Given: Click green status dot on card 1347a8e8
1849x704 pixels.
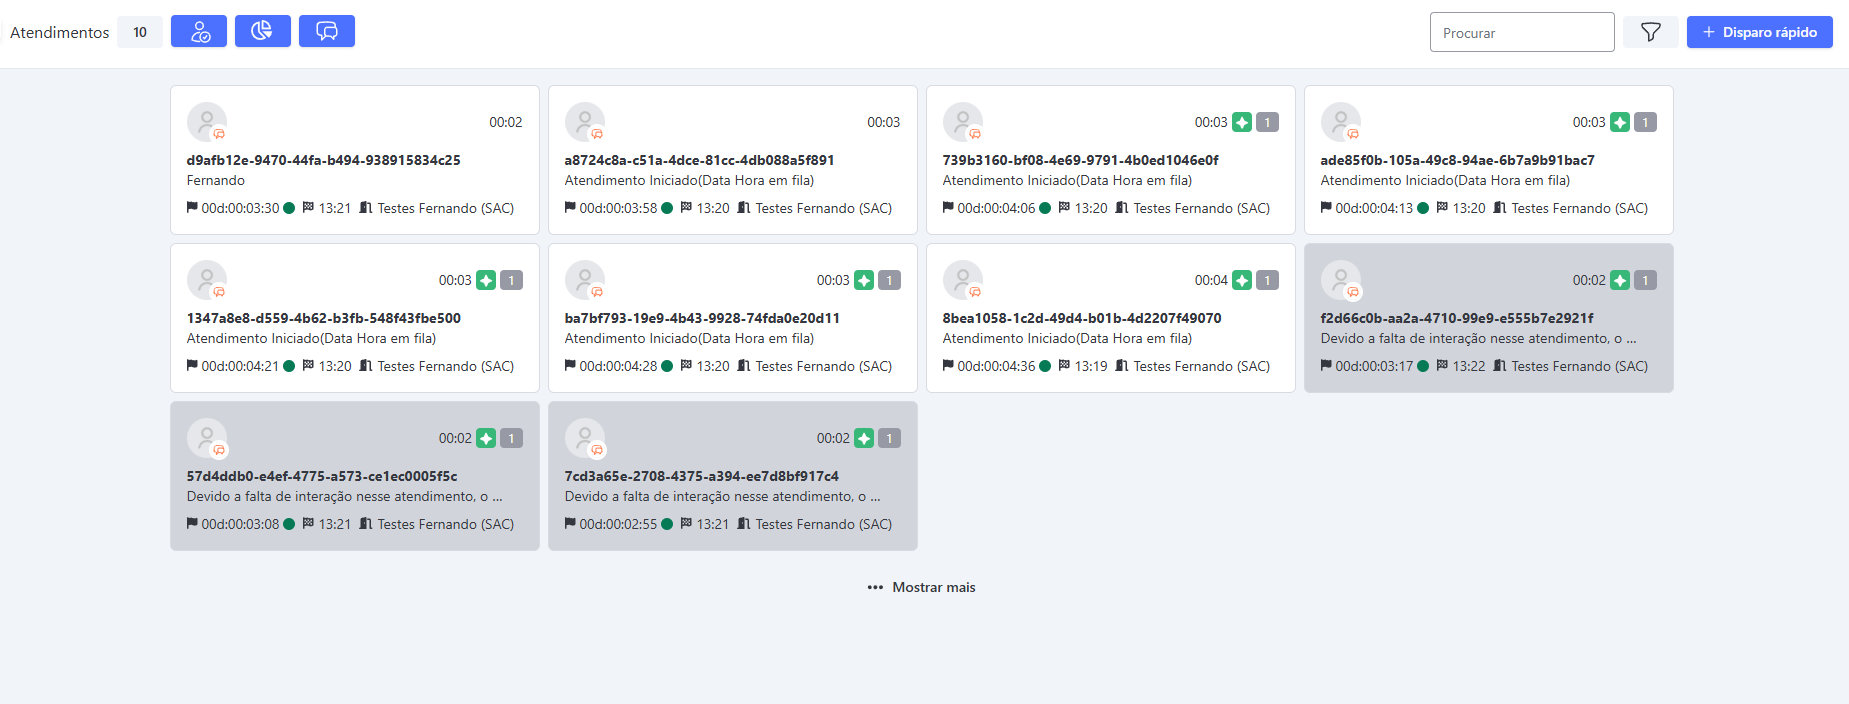Looking at the screenshot, I should tap(289, 366).
